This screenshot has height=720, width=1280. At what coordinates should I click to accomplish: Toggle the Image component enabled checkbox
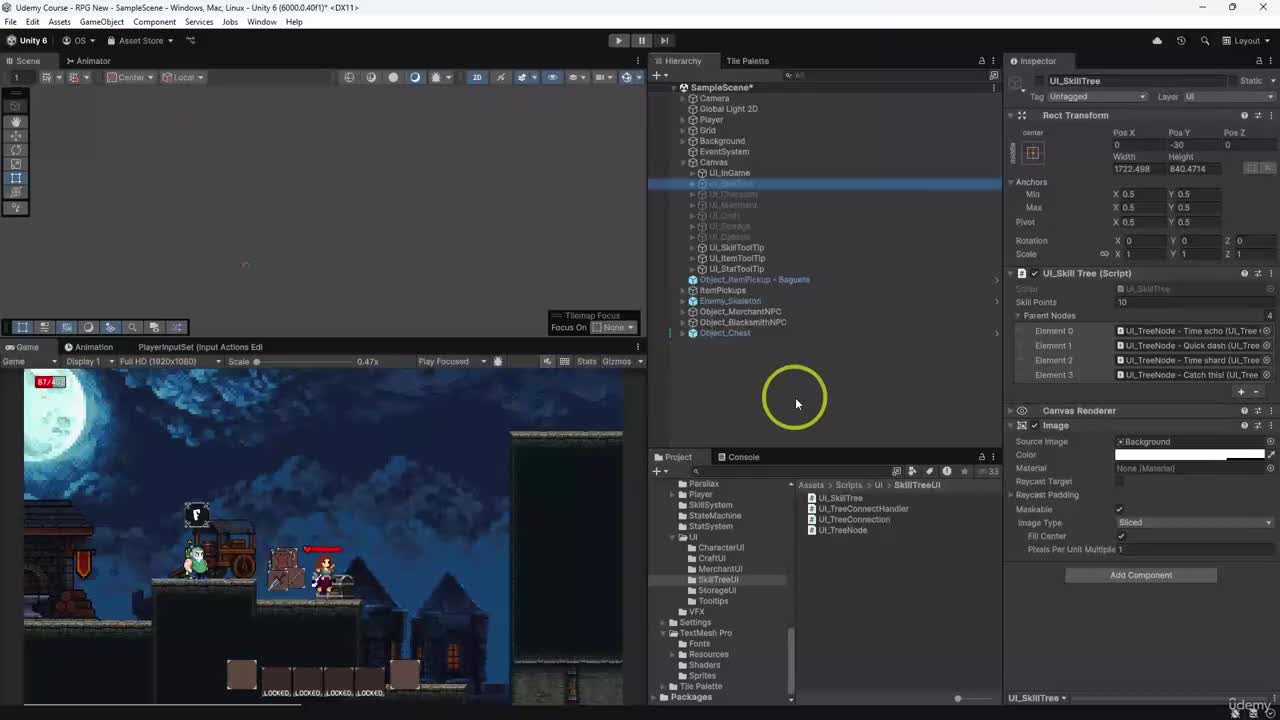[1034, 425]
